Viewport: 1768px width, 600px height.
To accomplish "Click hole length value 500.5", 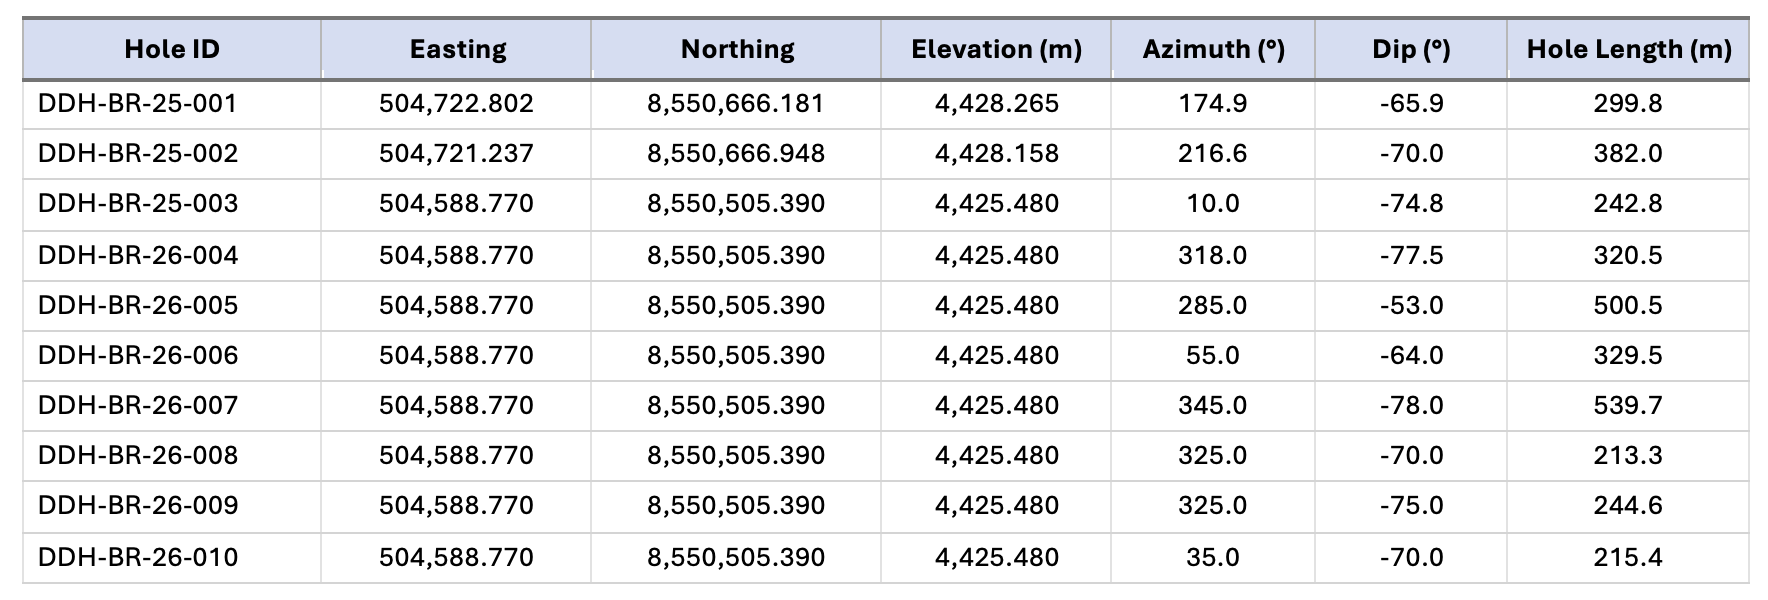I will [x=1628, y=305].
